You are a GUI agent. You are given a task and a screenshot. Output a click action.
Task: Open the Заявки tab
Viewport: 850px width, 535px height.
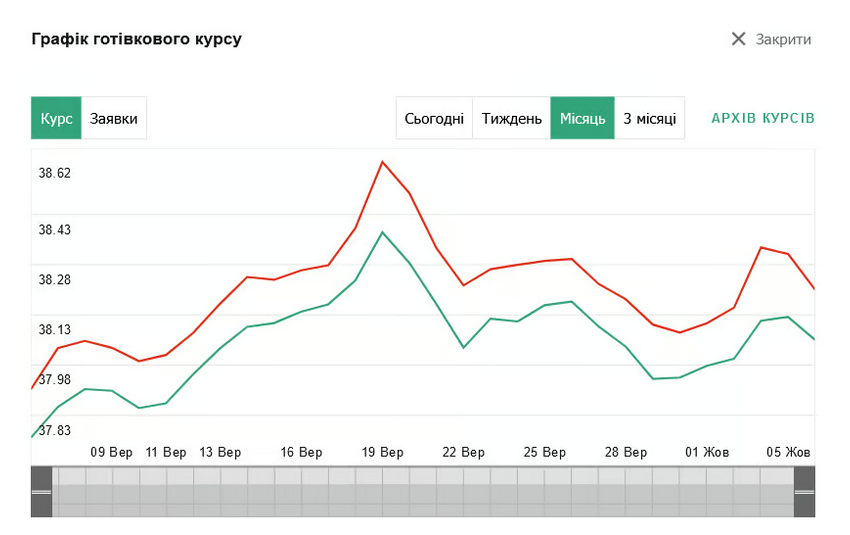click(x=114, y=118)
